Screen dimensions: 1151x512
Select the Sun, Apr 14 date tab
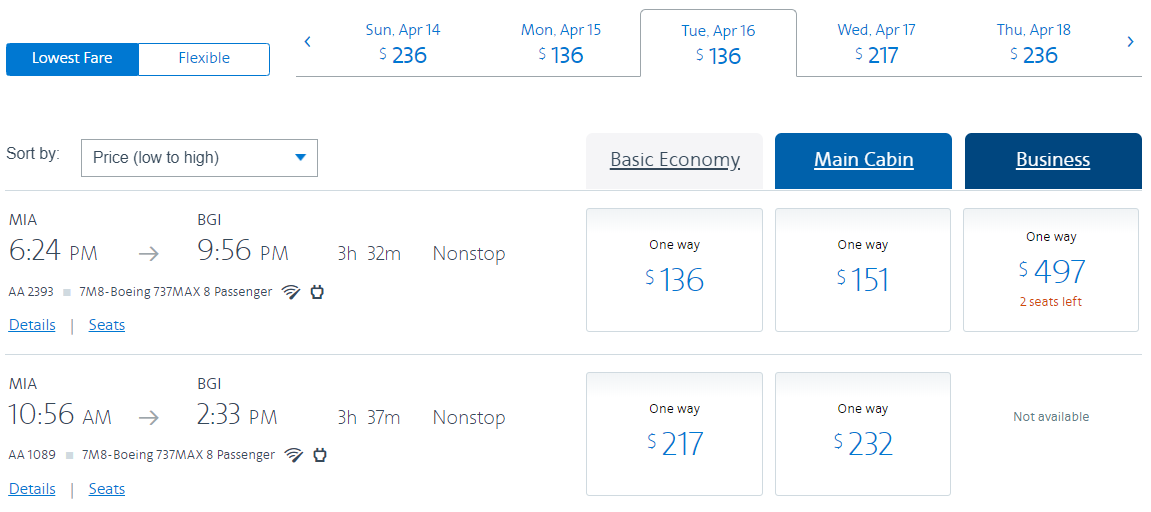tap(403, 43)
